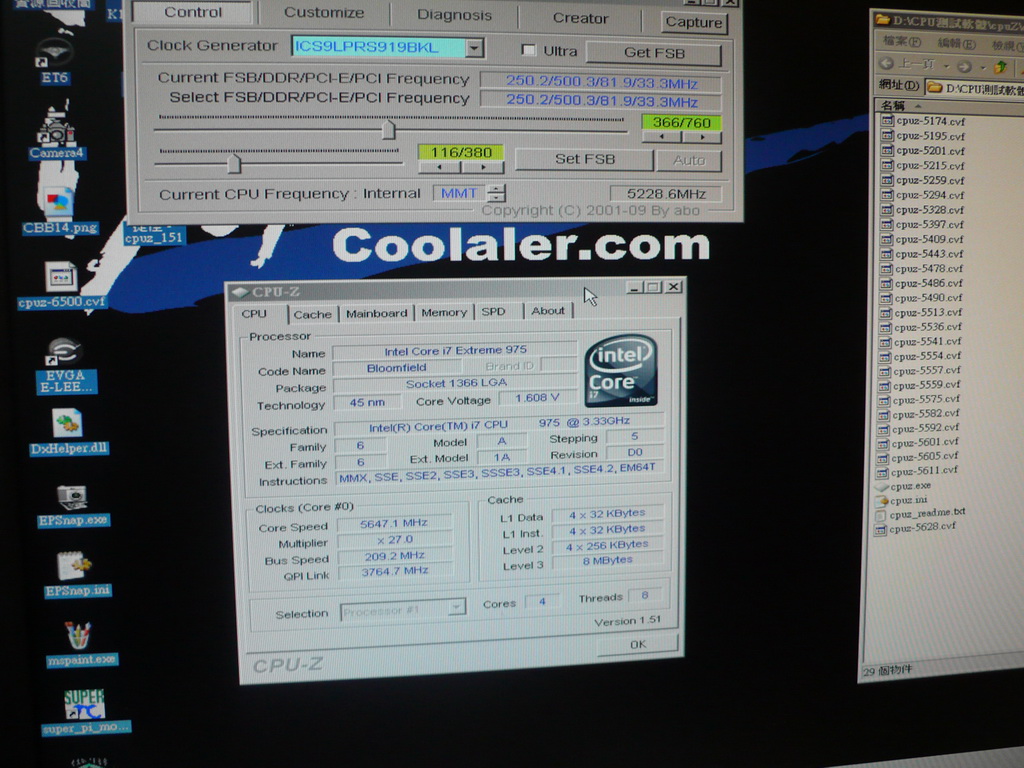Click the Explorer Forward arrow icon
The width and height of the screenshot is (1024, 768).
coord(963,66)
